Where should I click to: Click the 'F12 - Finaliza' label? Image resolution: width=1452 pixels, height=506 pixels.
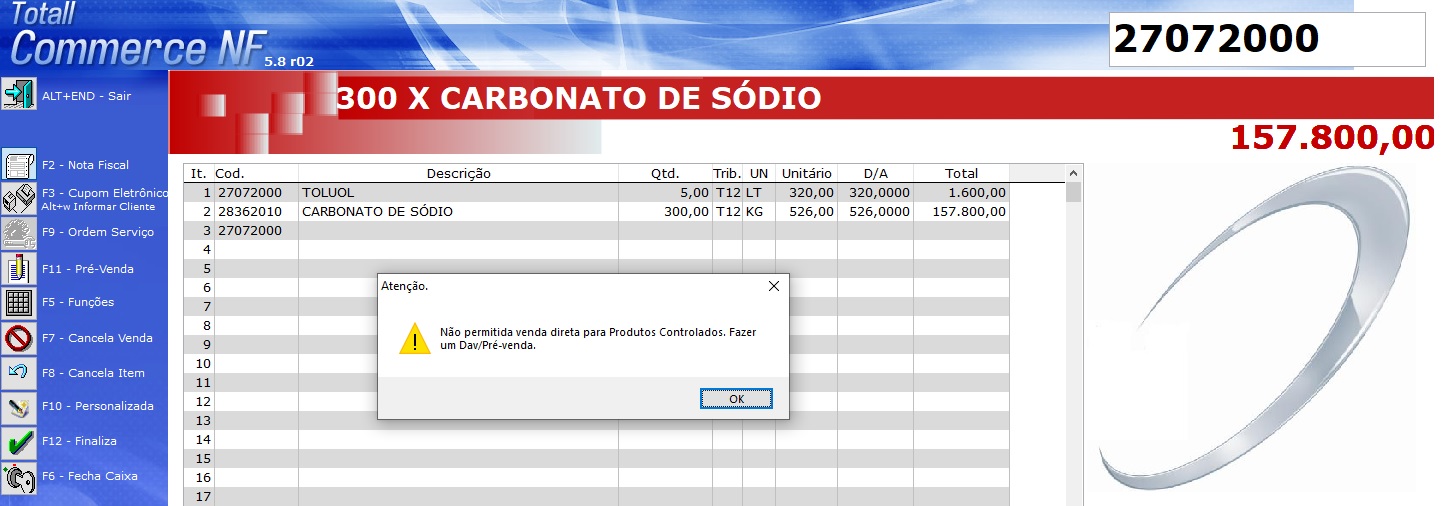[x=79, y=441]
